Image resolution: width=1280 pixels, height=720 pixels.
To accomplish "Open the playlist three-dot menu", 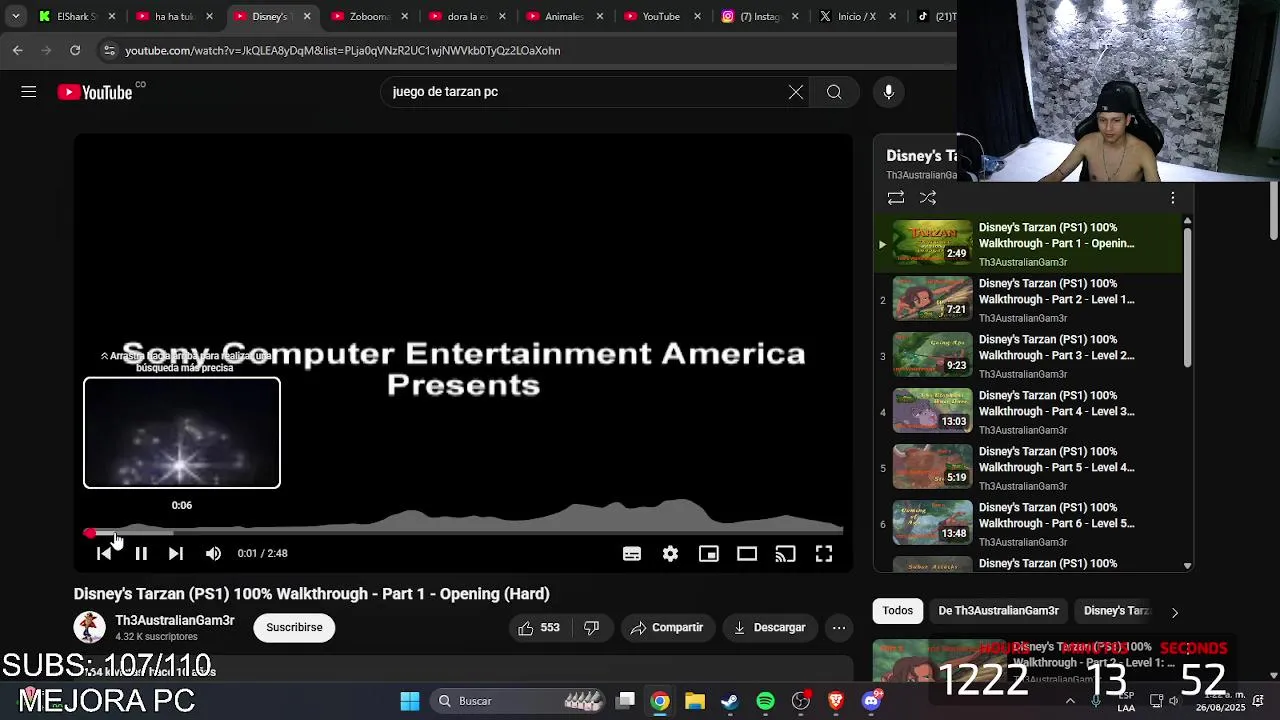I will 1173,198.
